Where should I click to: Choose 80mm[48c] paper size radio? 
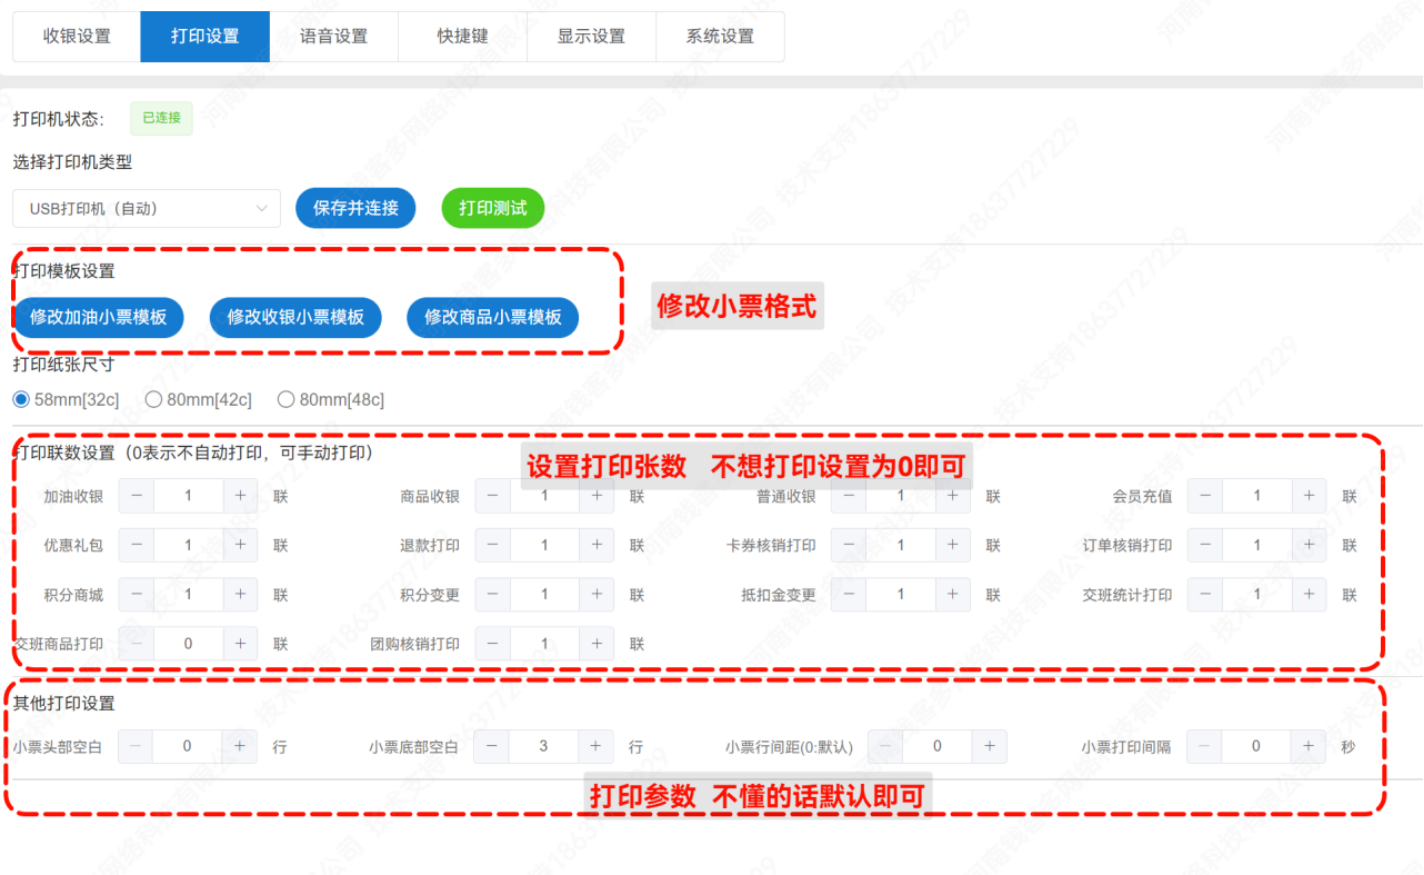click(286, 400)
